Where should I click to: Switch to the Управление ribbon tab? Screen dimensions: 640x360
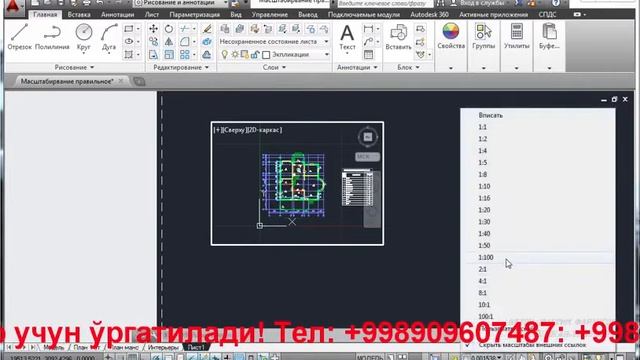[269, 14]
